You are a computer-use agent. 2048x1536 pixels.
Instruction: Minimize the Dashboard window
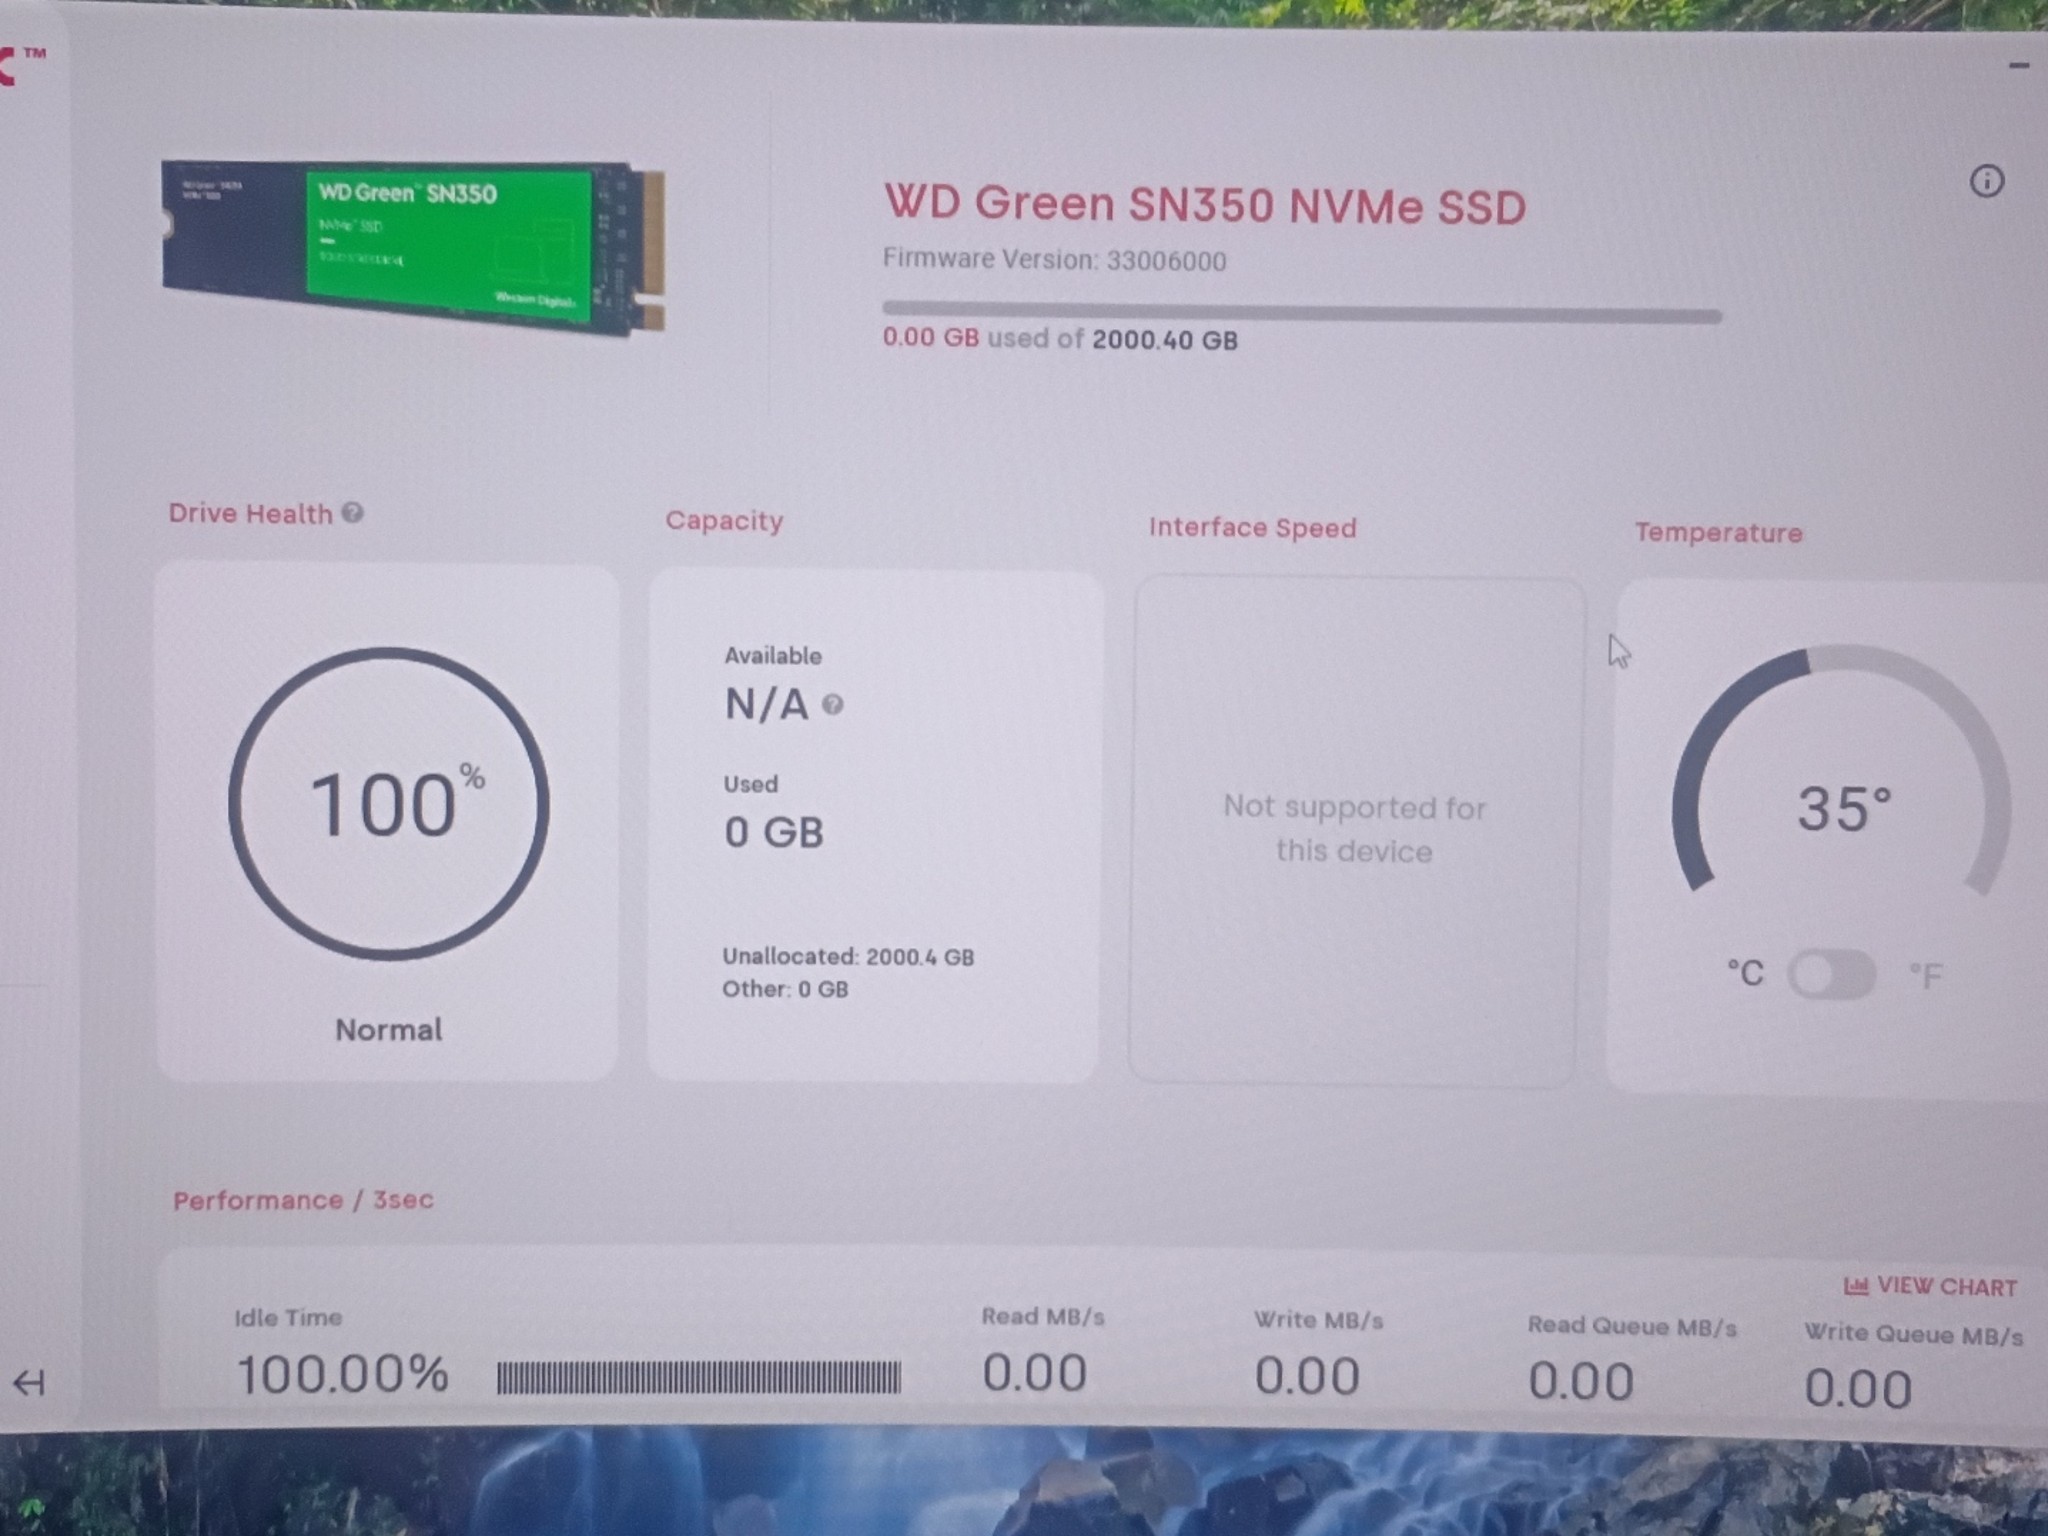(2019, 66)
